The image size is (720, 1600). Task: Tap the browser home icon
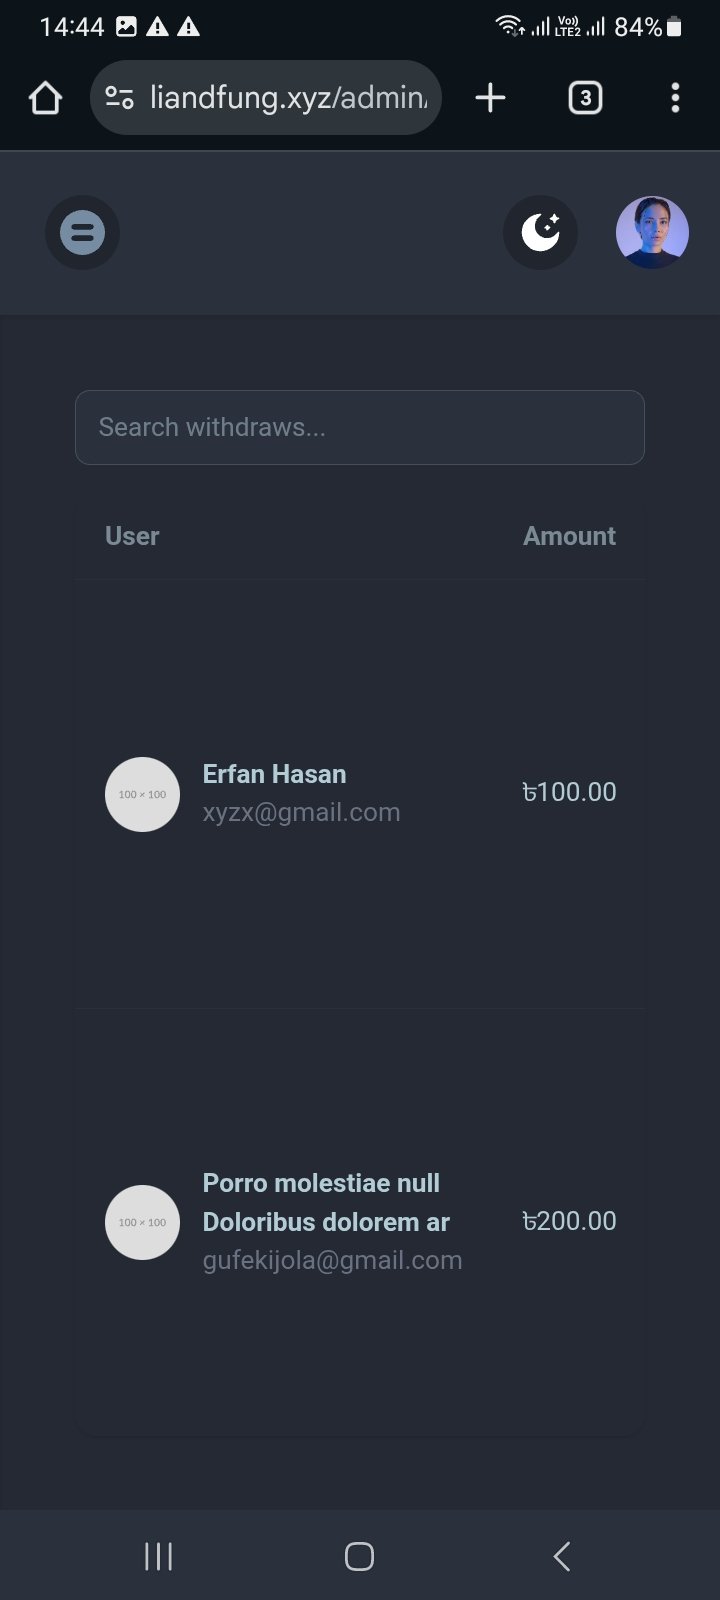(46, 98)
